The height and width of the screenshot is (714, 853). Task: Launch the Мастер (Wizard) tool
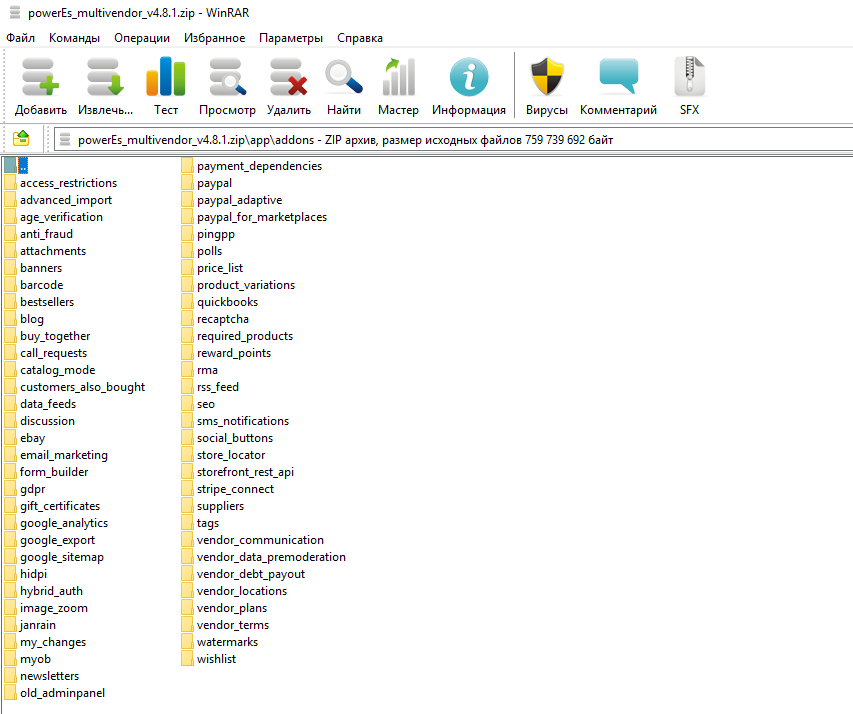[398, 77]
